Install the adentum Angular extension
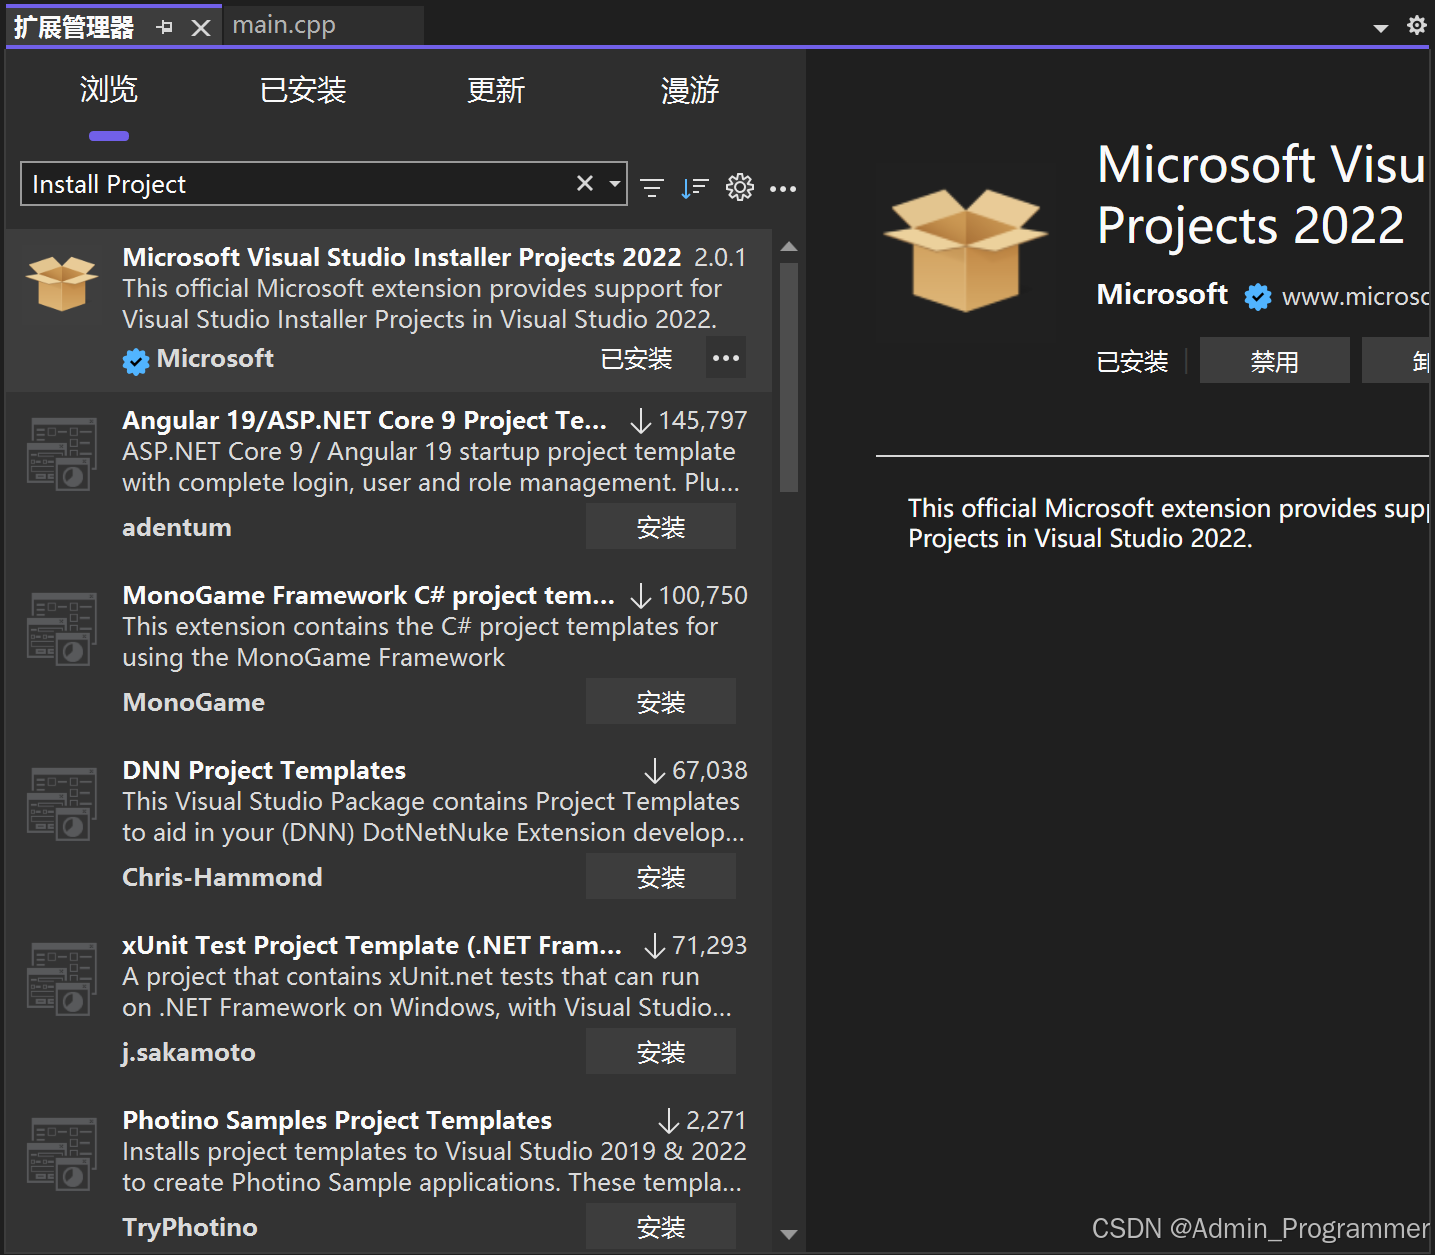 click(661, 527)
